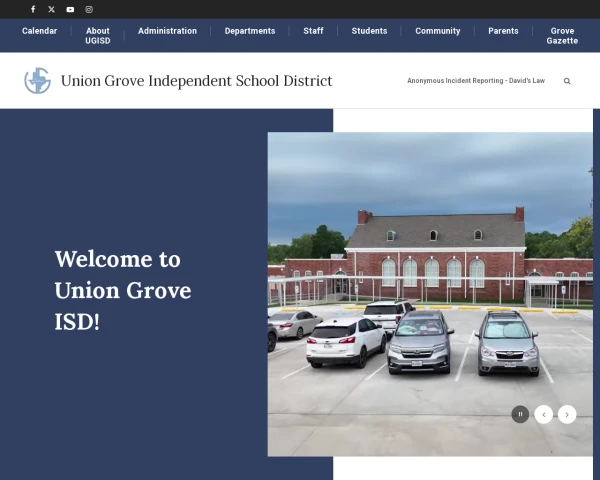Expand the Departments menu
This screenshot has height=480, width=600.
[x=250, y=31]
